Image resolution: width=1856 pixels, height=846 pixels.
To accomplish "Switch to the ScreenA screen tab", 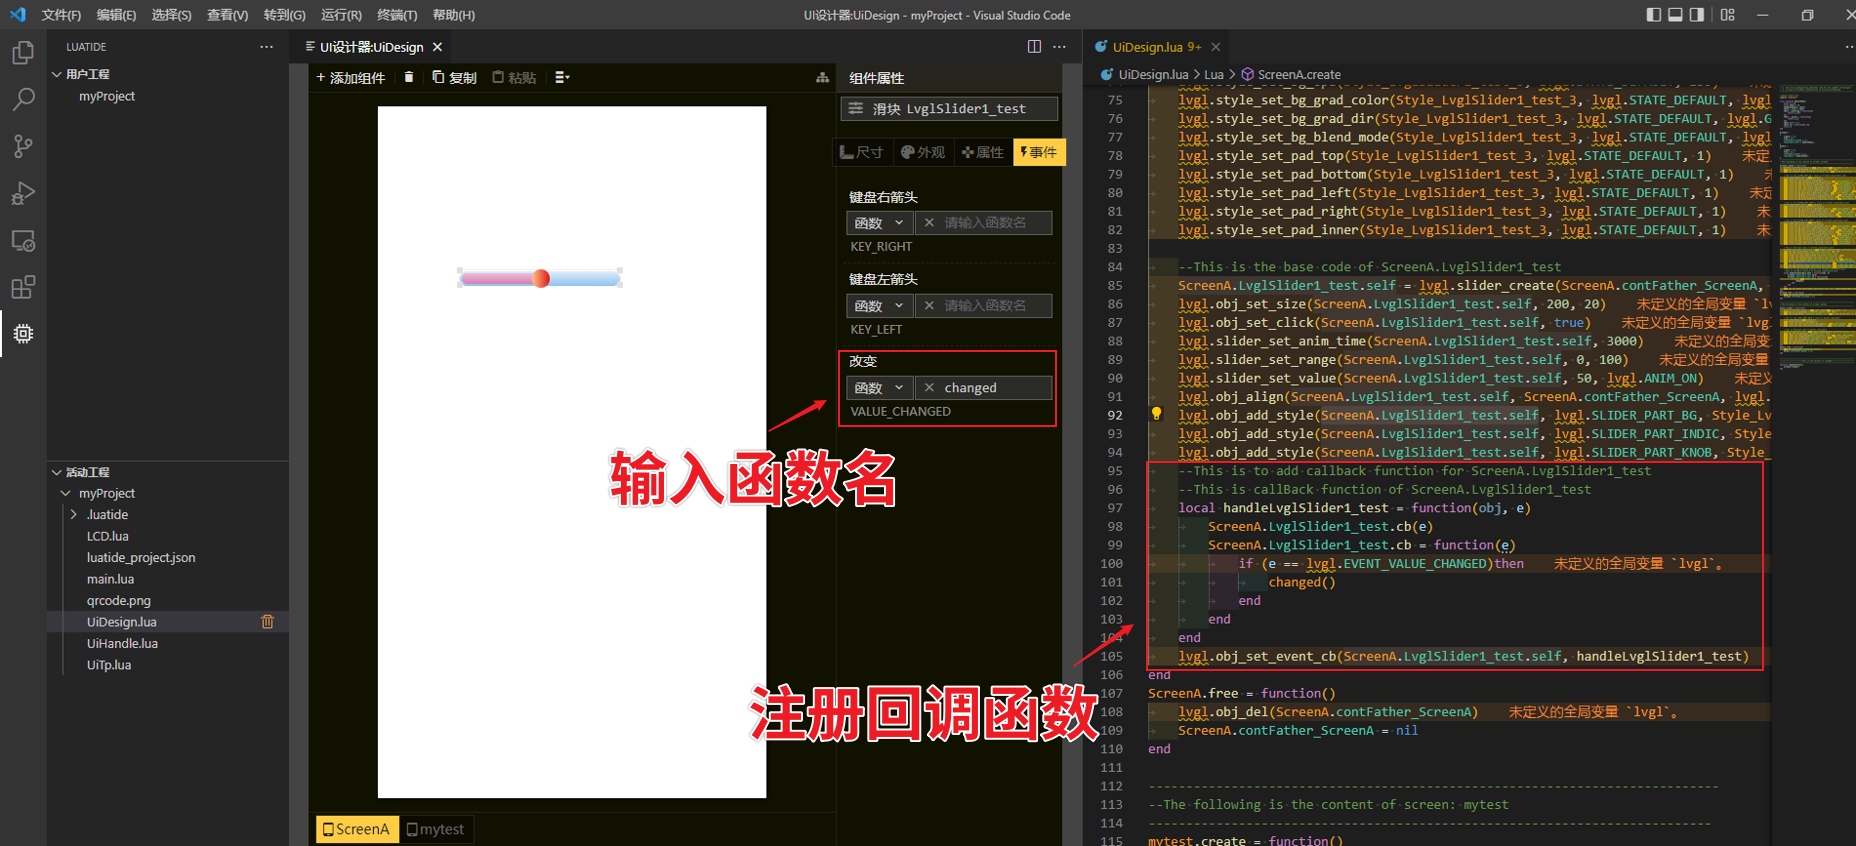I will point(357,829).
